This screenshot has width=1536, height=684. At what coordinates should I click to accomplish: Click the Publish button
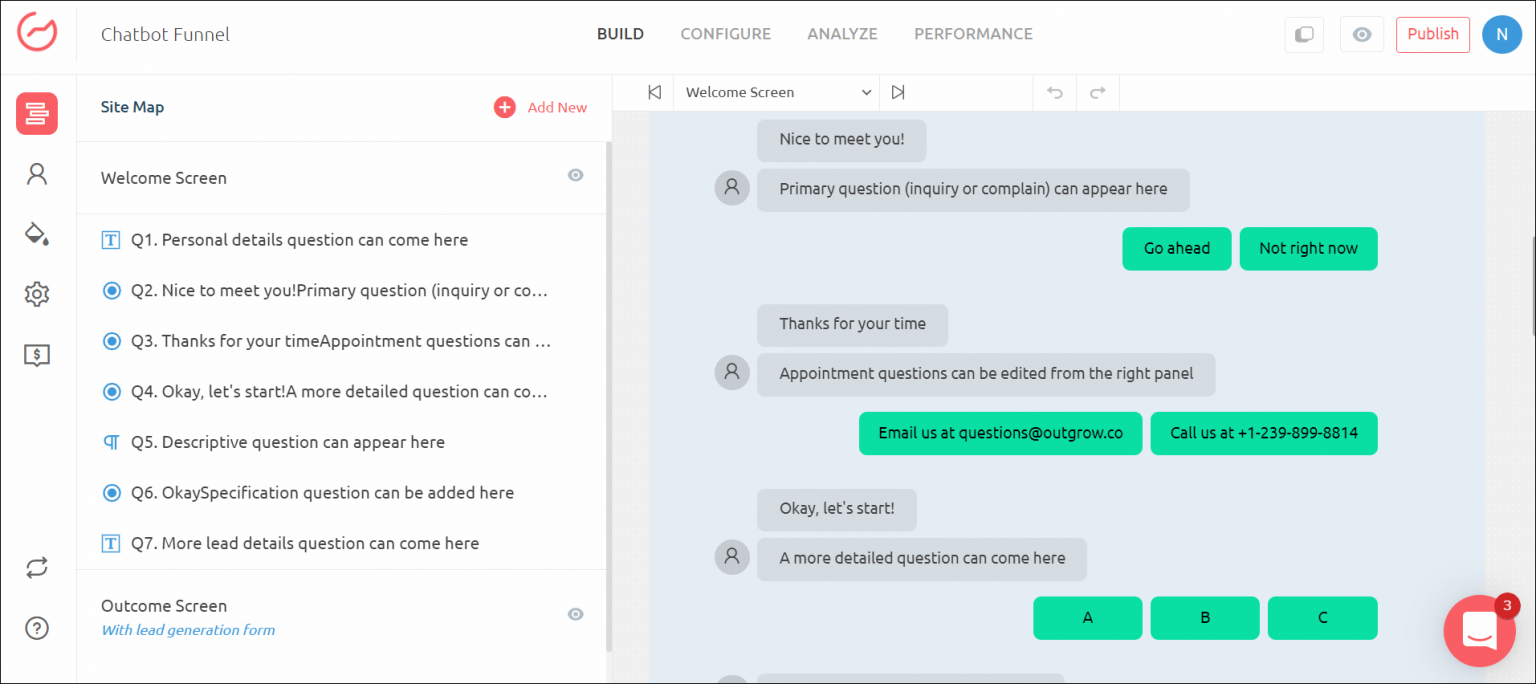[x=1432, y=34]
